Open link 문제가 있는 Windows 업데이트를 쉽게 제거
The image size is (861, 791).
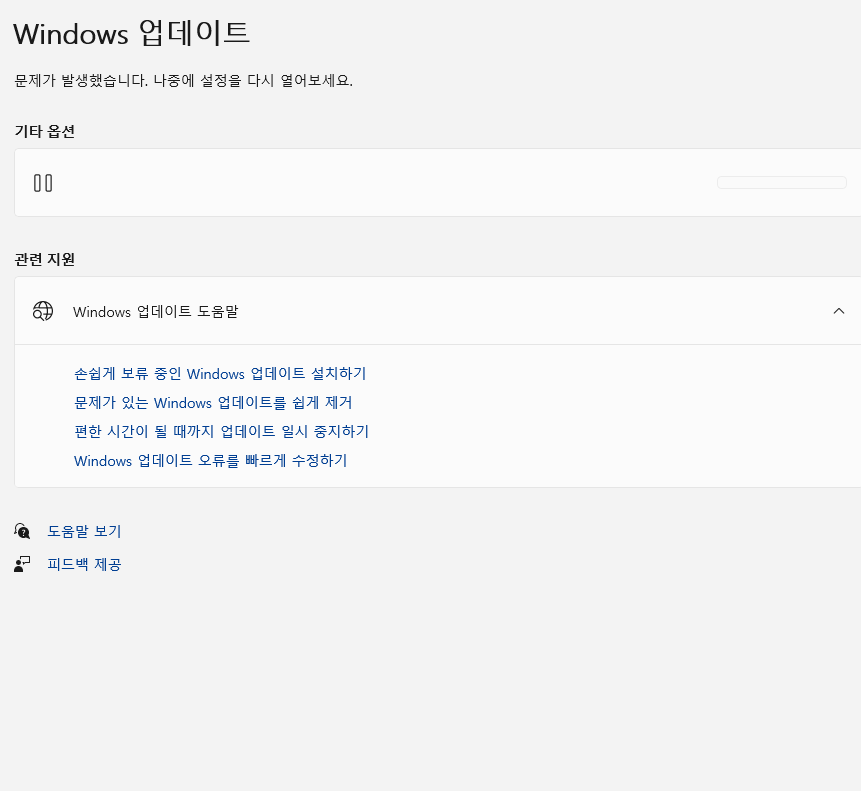tap(213, 403)
